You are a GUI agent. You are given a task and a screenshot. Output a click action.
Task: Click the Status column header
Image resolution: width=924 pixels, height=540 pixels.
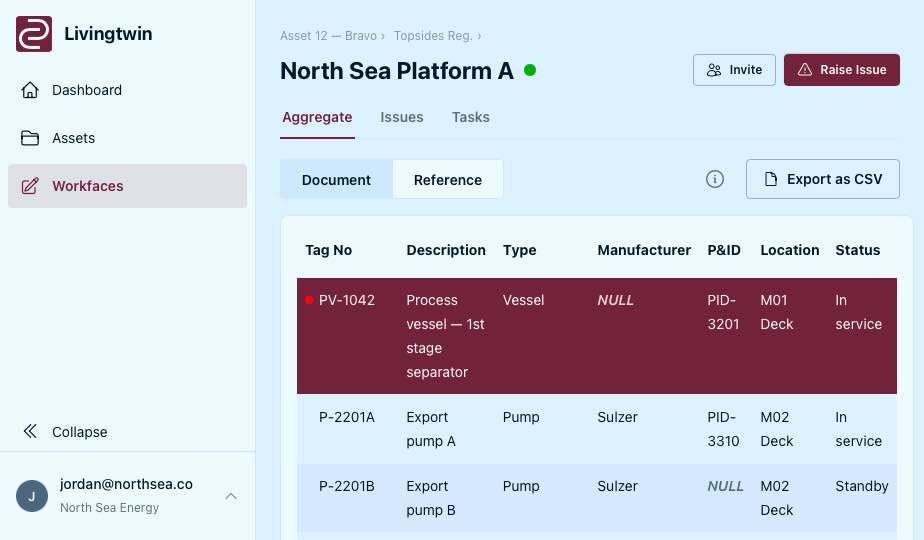[857, 250]
